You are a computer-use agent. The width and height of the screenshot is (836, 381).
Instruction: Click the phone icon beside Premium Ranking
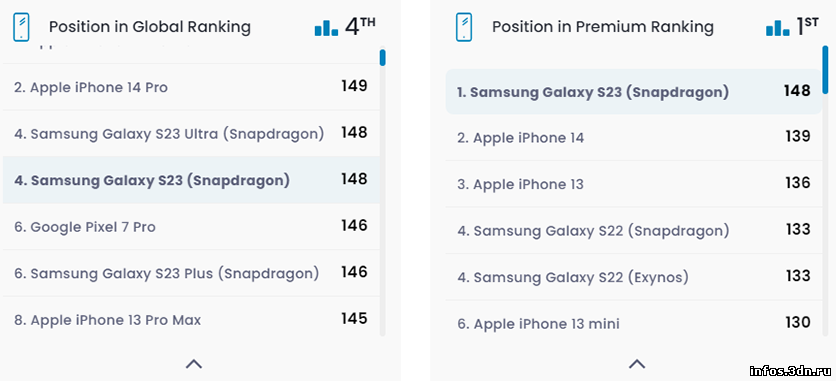point(464,27)
